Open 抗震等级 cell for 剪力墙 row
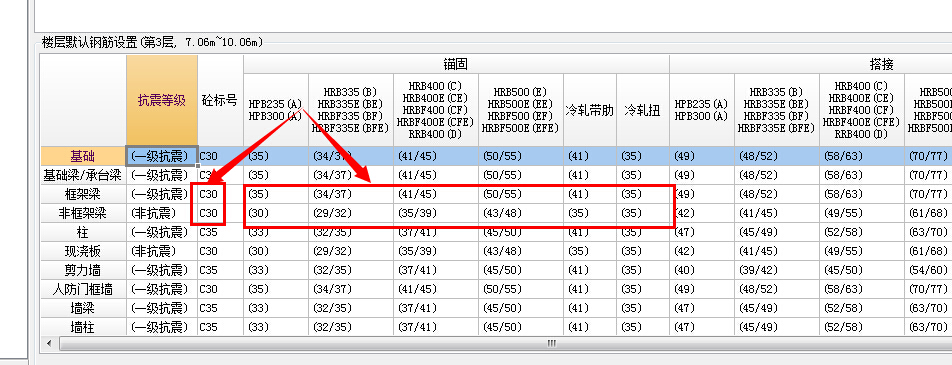This screenshot has height=365, width=952. 162,270
